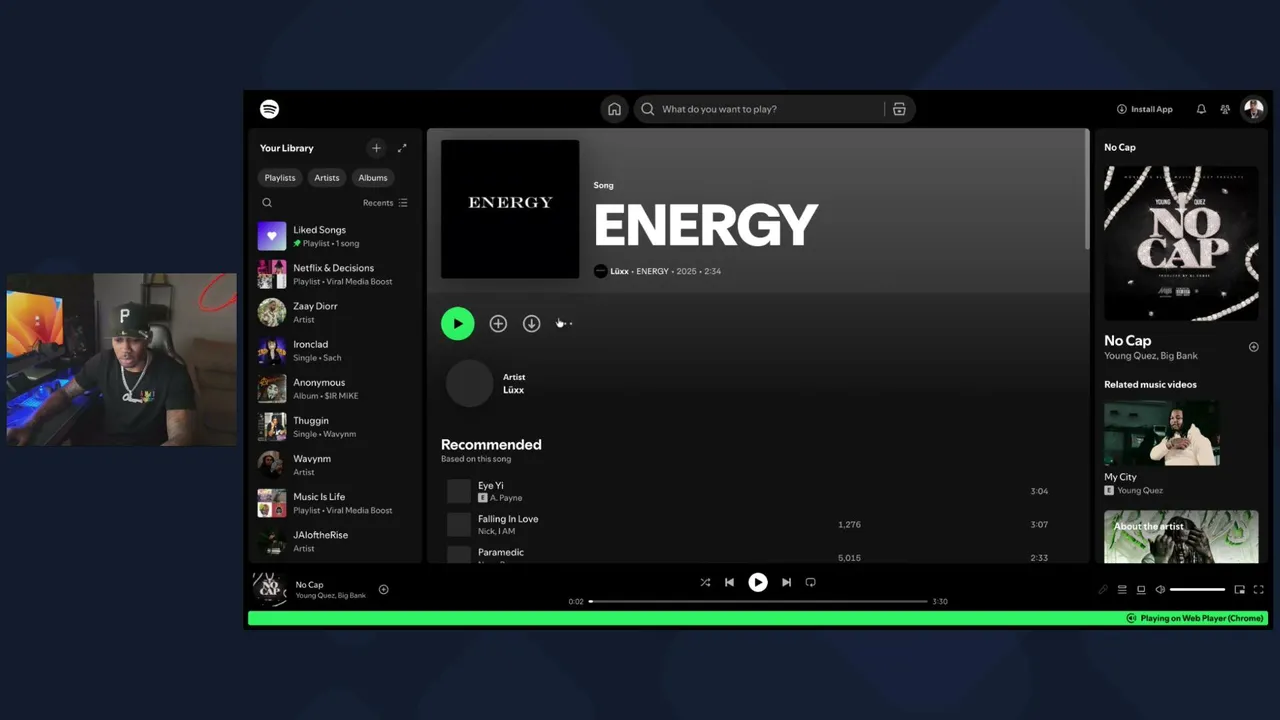
Task: Click Install App button
Action: [1145, 109]
